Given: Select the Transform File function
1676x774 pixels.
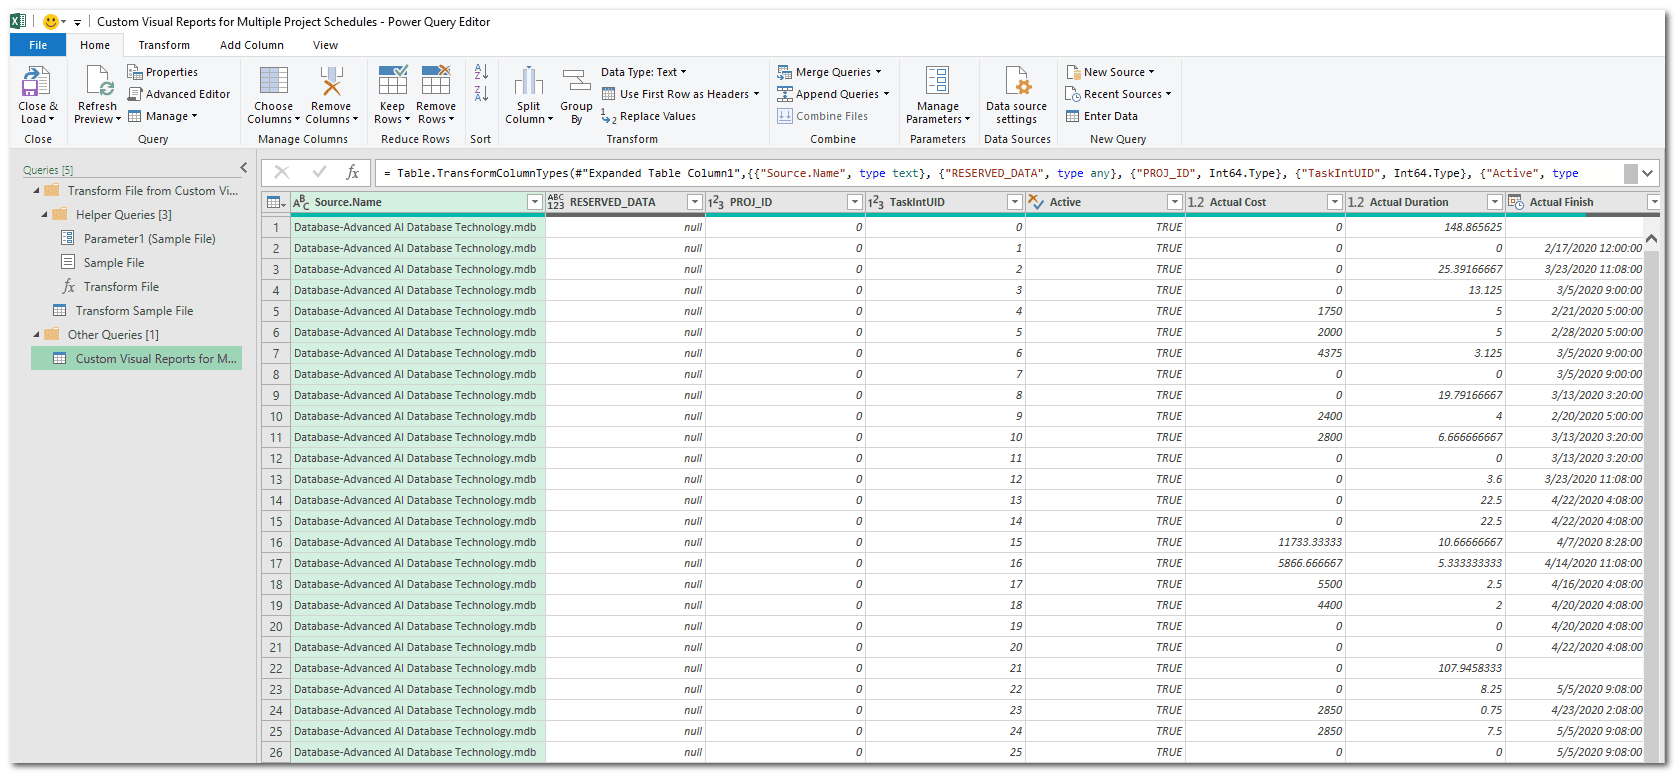Looking at the screenshot, I should (x=121, y=287).
